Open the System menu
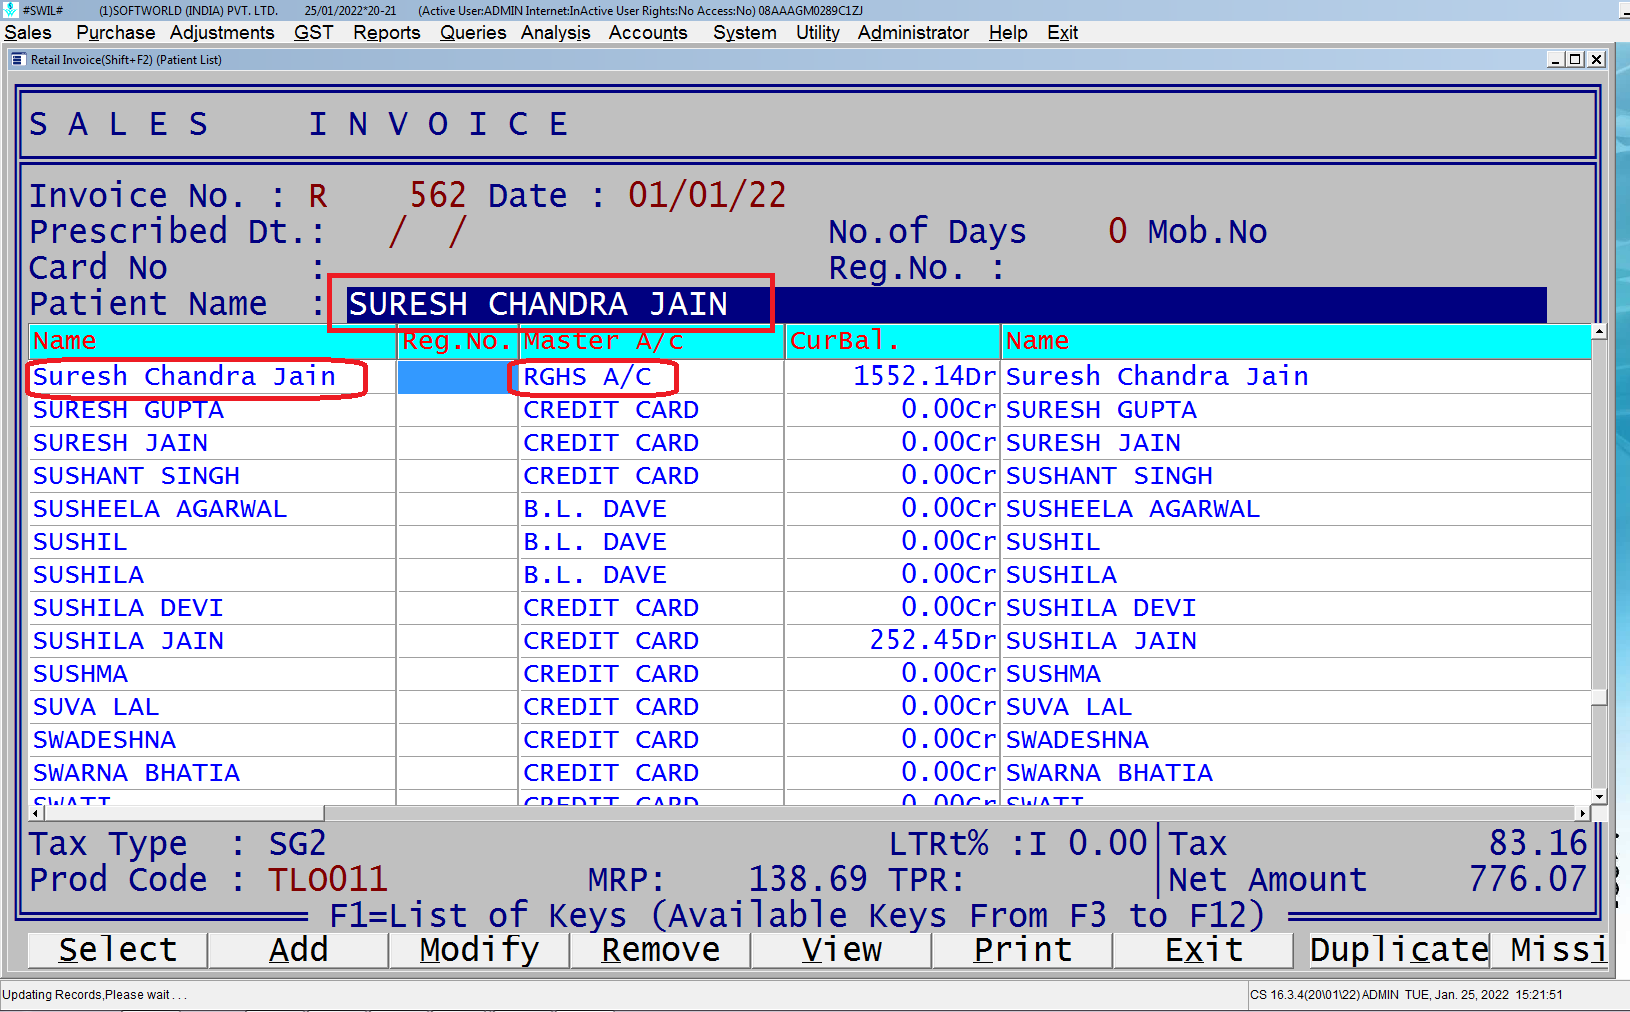Viewport: 1630px width, 1012px height. point(744,33)
